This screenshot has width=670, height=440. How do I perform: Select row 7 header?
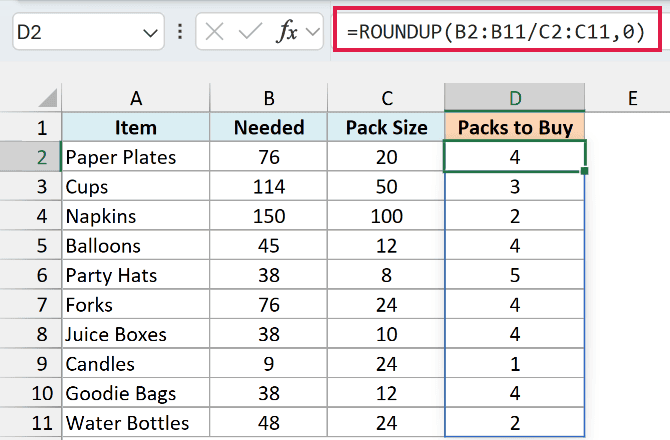point(31,304)
